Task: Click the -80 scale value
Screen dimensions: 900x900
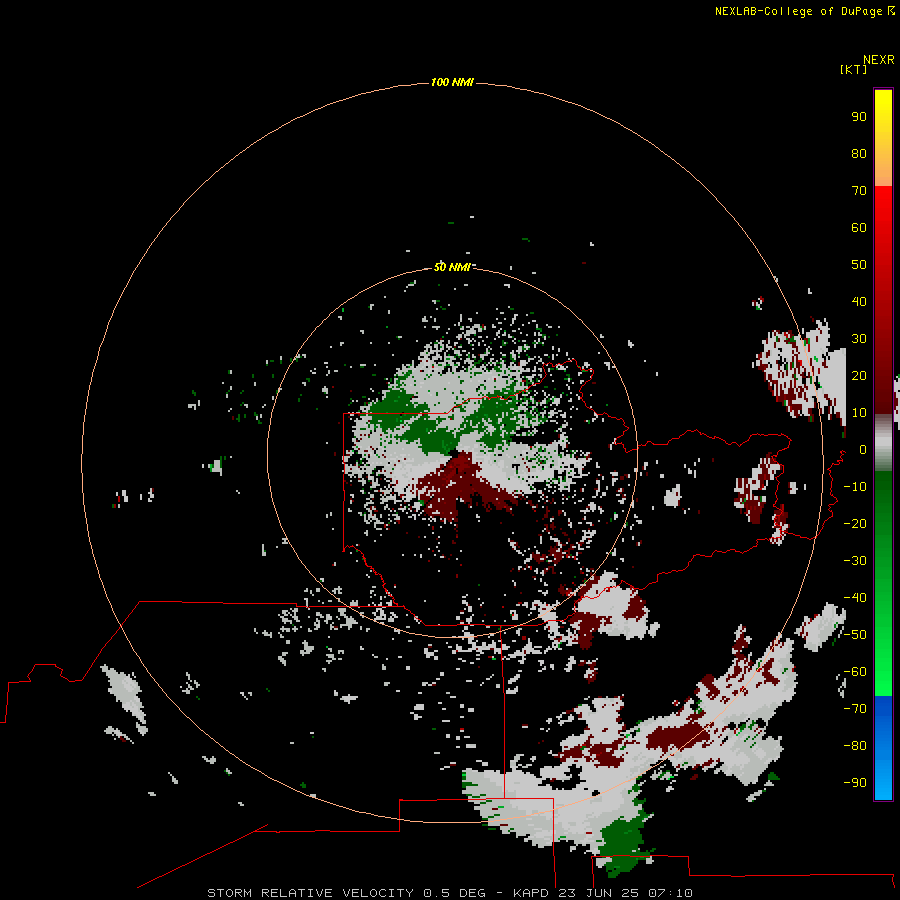Action: 855,746
